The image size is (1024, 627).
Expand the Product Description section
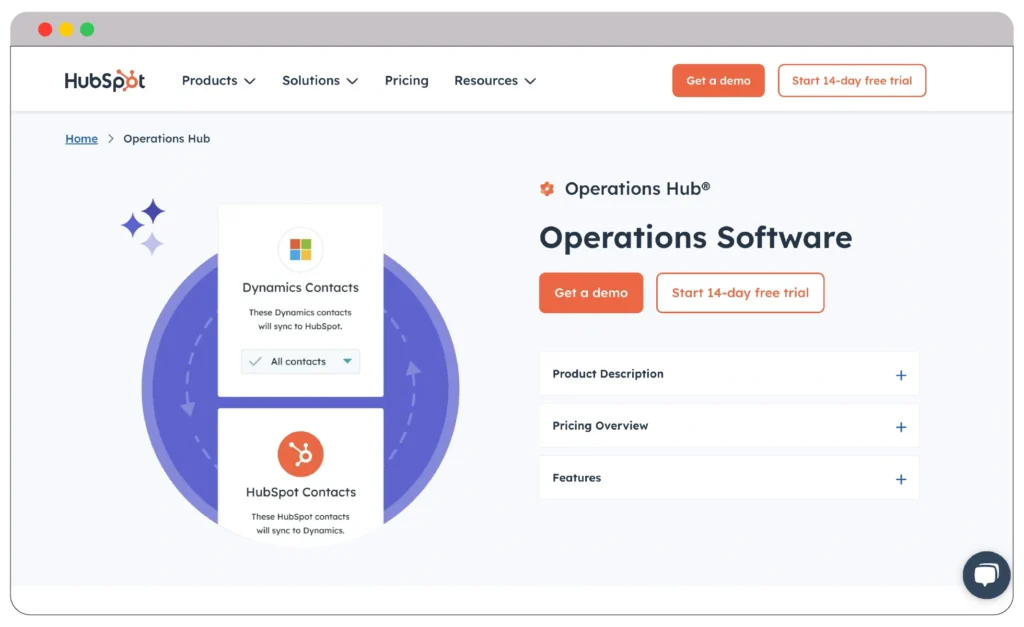729,374
